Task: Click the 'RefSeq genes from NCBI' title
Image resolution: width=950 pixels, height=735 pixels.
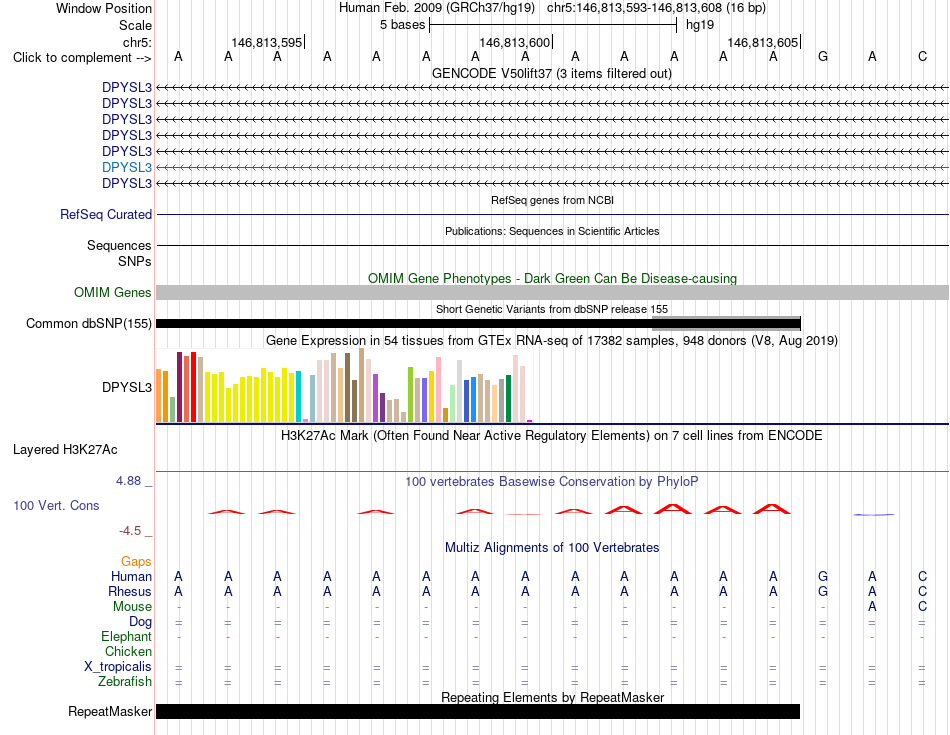Action: (552, 200)
